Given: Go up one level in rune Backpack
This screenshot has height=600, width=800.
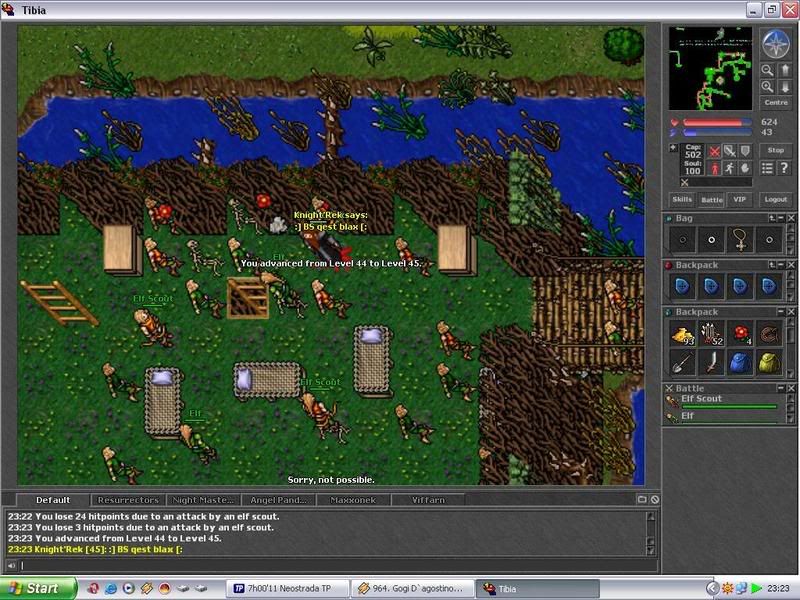Looking at the screenshot, I should pyautogui.click(x=772, y=265).
